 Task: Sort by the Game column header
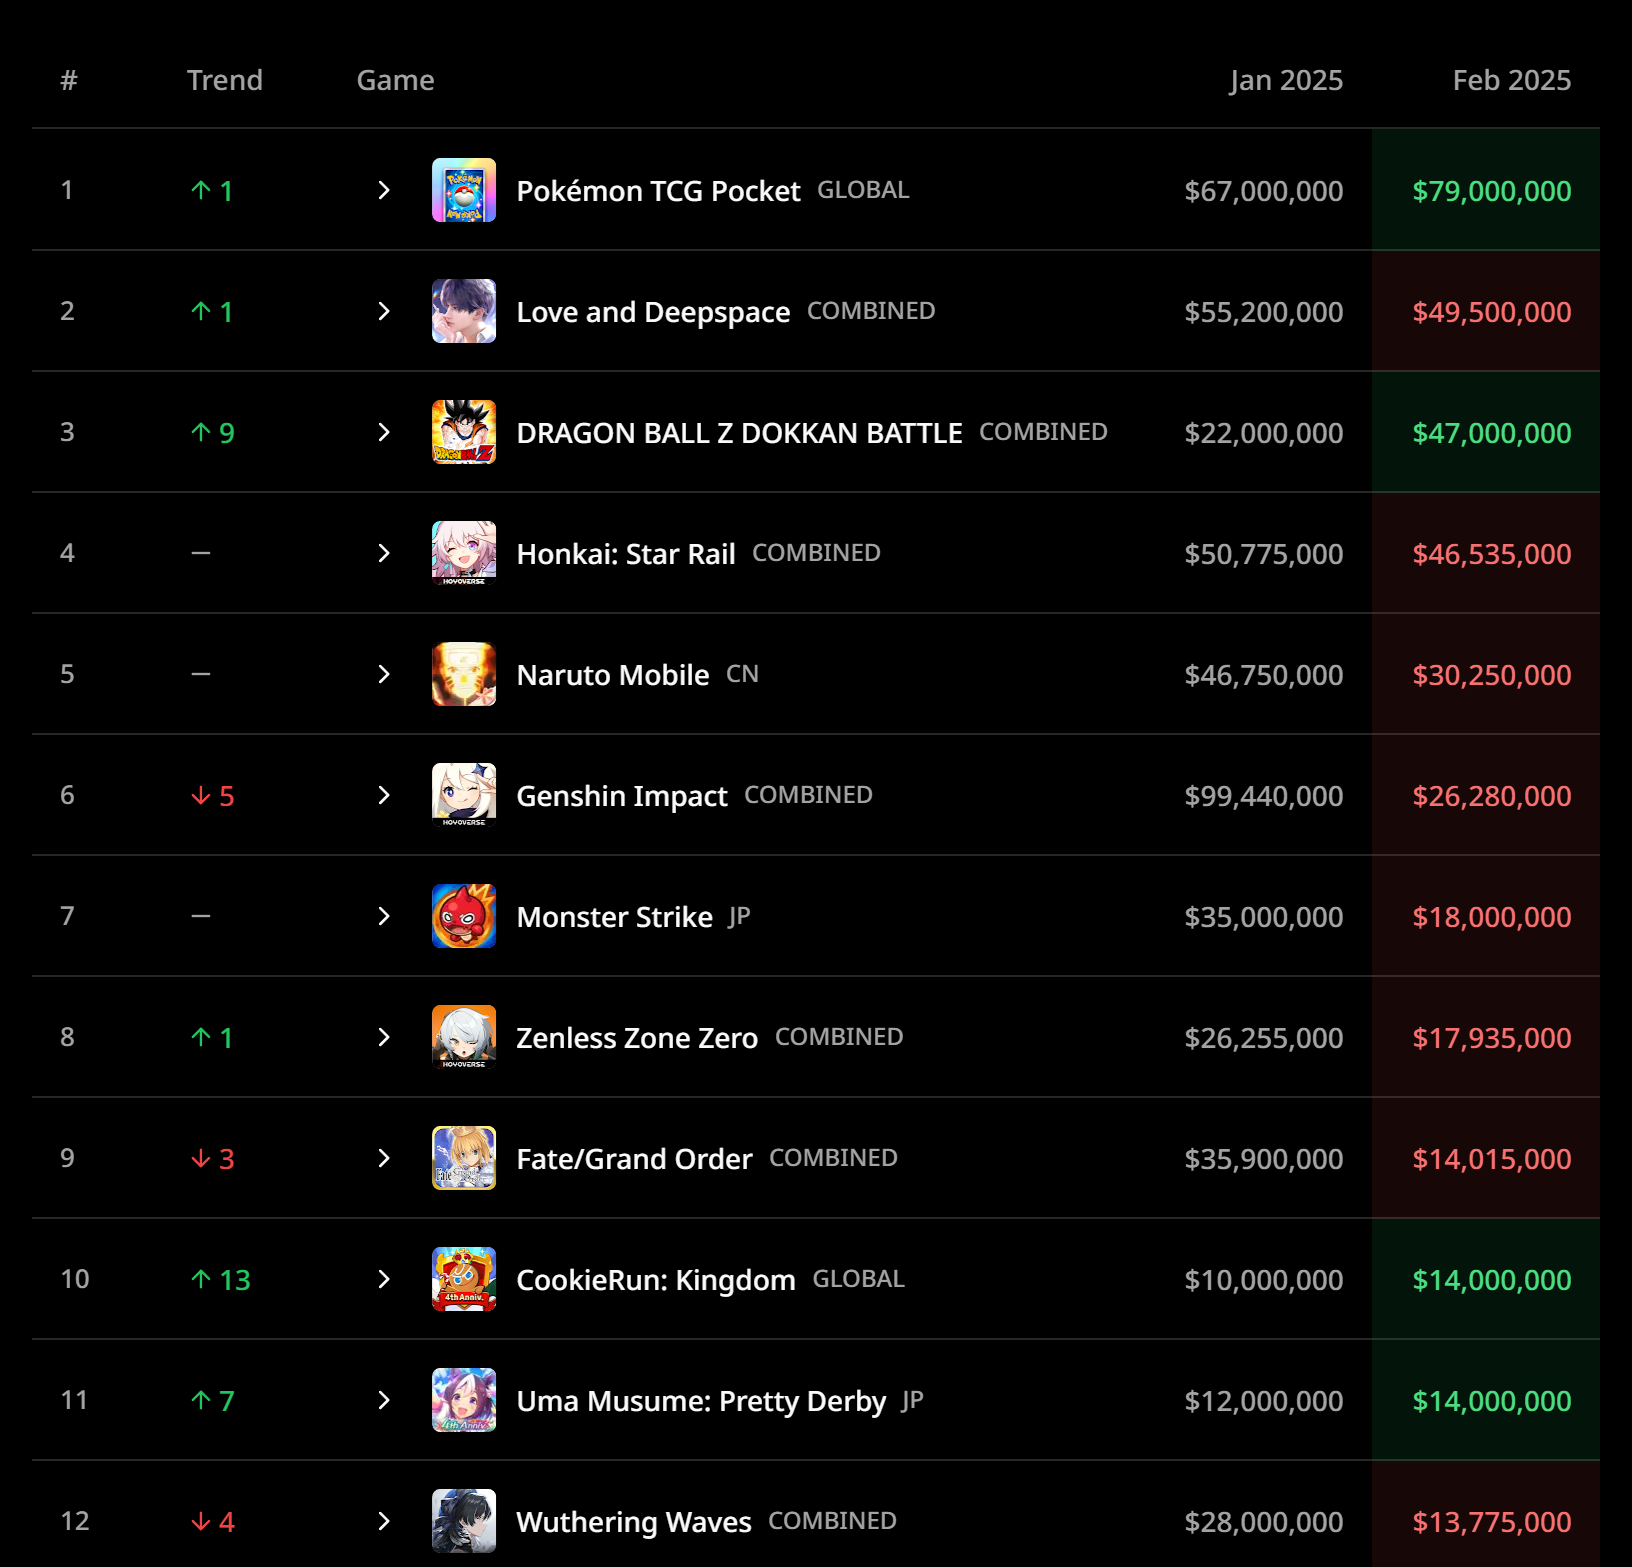pos(396,80)
